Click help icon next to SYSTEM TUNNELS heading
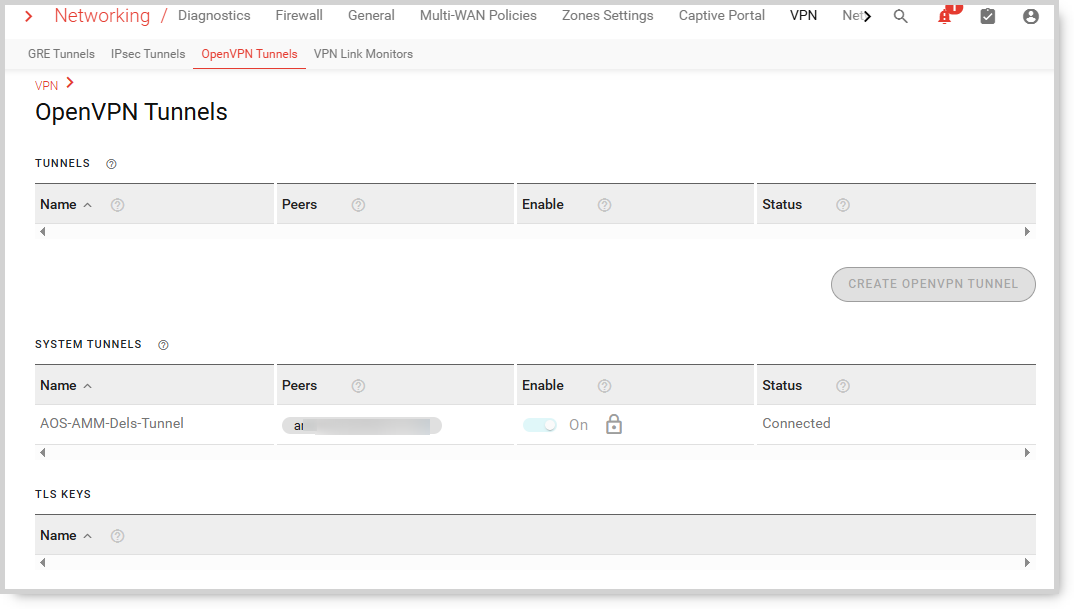 [163, 345]
